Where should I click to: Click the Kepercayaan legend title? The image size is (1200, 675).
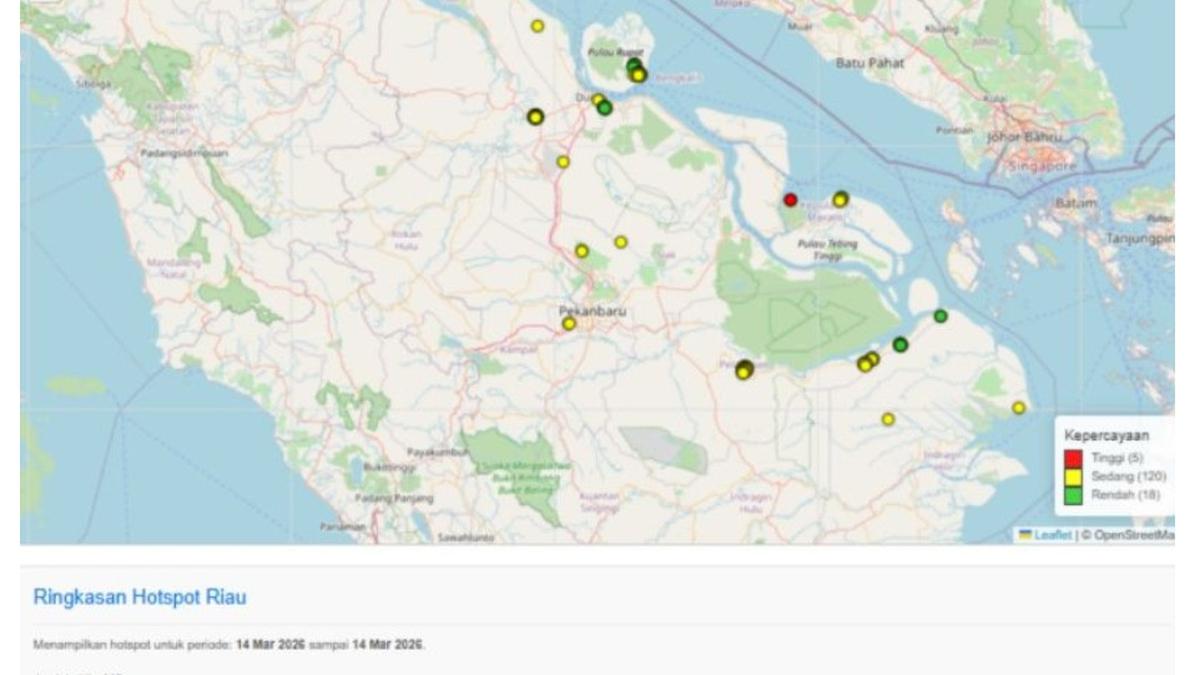coord(1107,436)
